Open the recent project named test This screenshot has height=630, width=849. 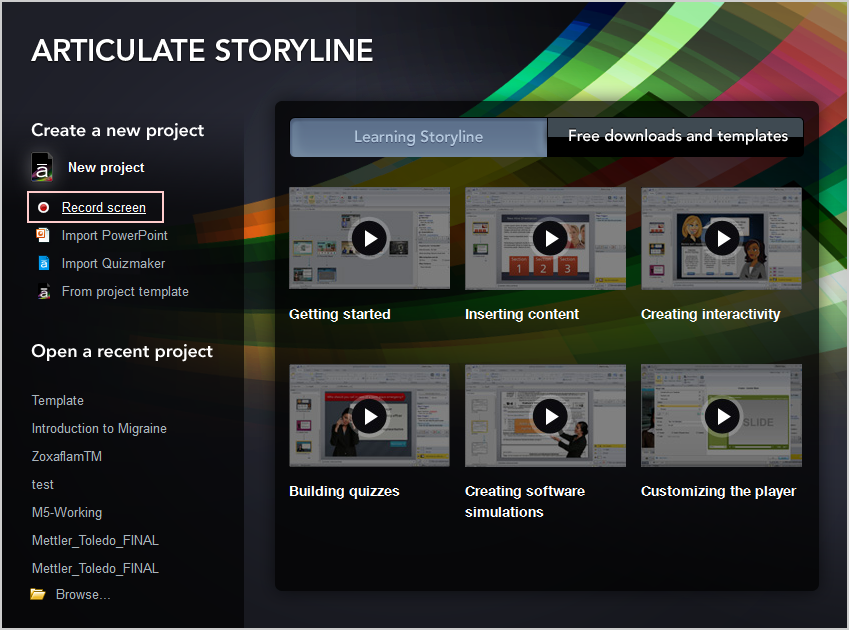tap(42, 484)
